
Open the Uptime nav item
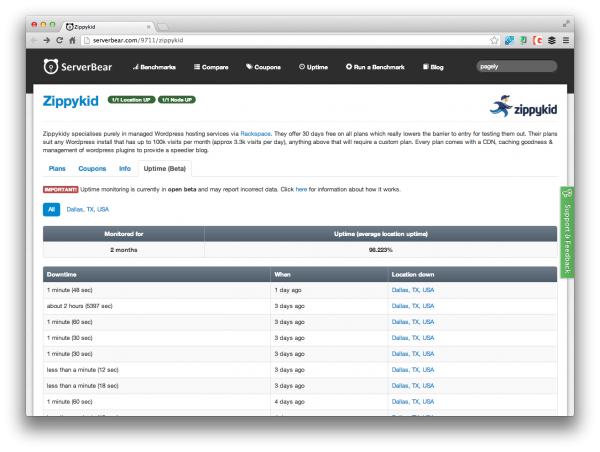point(313,67)
